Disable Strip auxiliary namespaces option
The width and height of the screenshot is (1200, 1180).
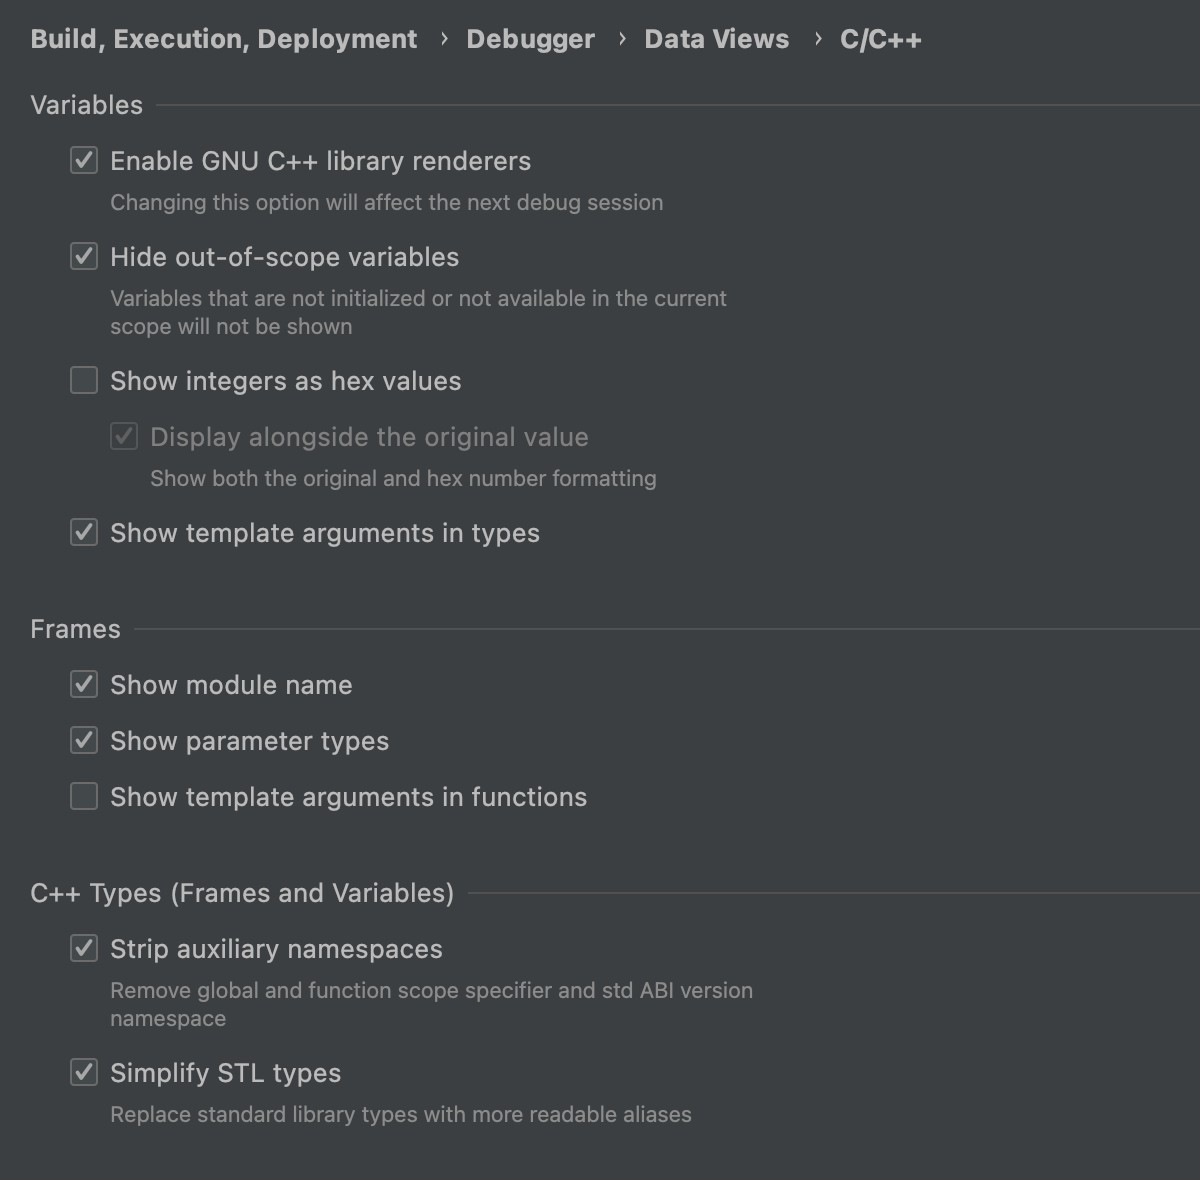click(x=84, y=949)
